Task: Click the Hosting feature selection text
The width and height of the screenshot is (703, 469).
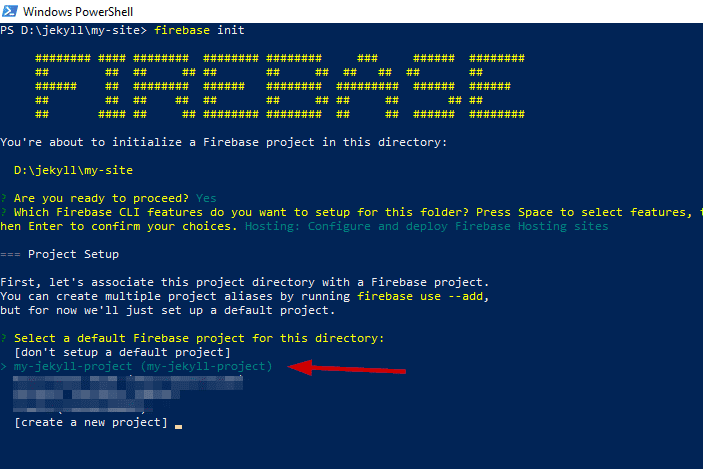Action: (x=426, y=226)
